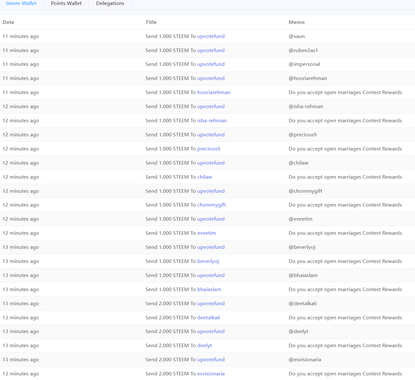Select the memo text @beverlyoj

pos(302,247)
